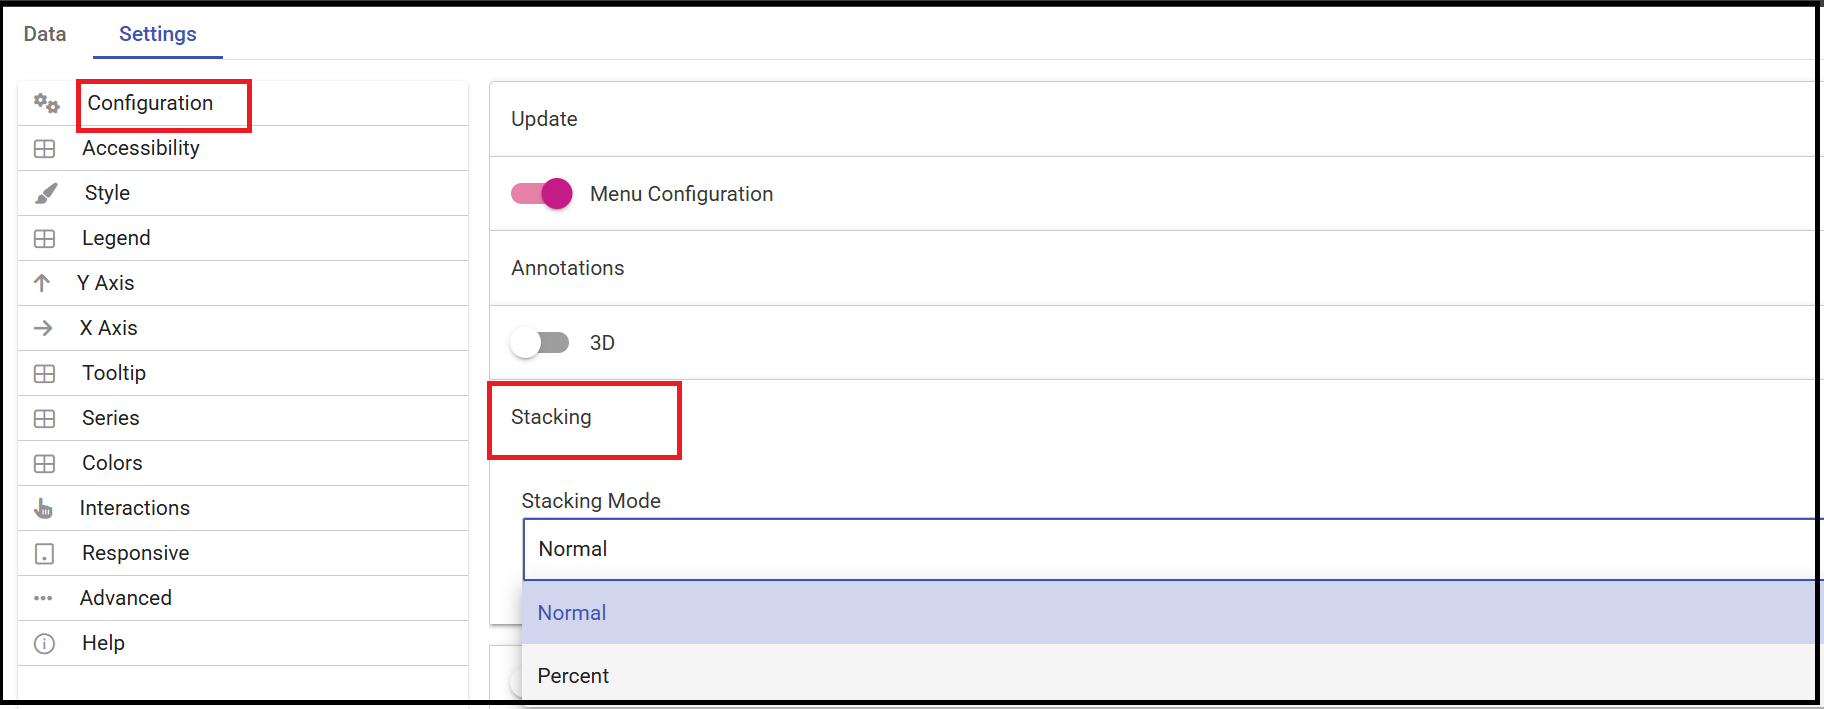Open the Accessibility settings section
1824x709 pixels.
click(243, 148)
